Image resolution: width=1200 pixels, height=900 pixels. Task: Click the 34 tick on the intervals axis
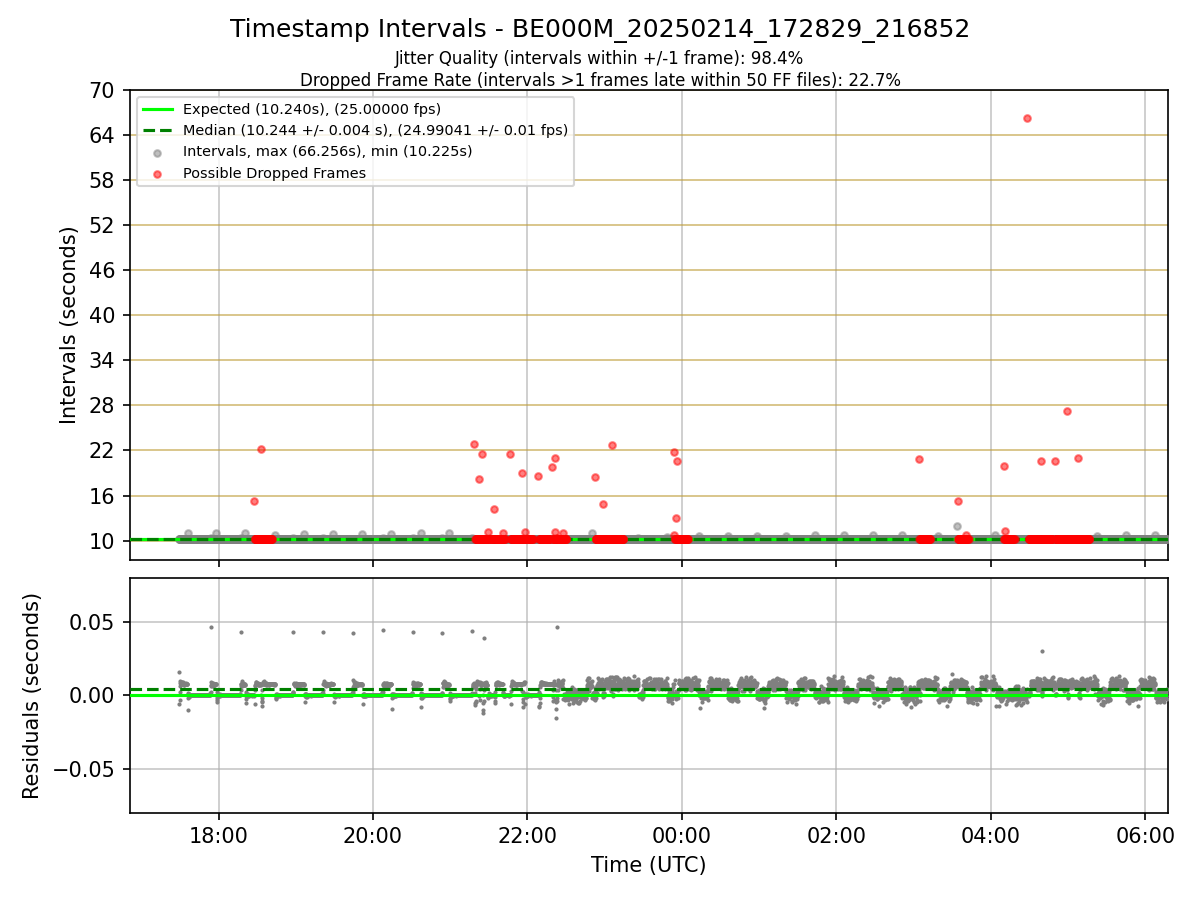coord(104,360)
